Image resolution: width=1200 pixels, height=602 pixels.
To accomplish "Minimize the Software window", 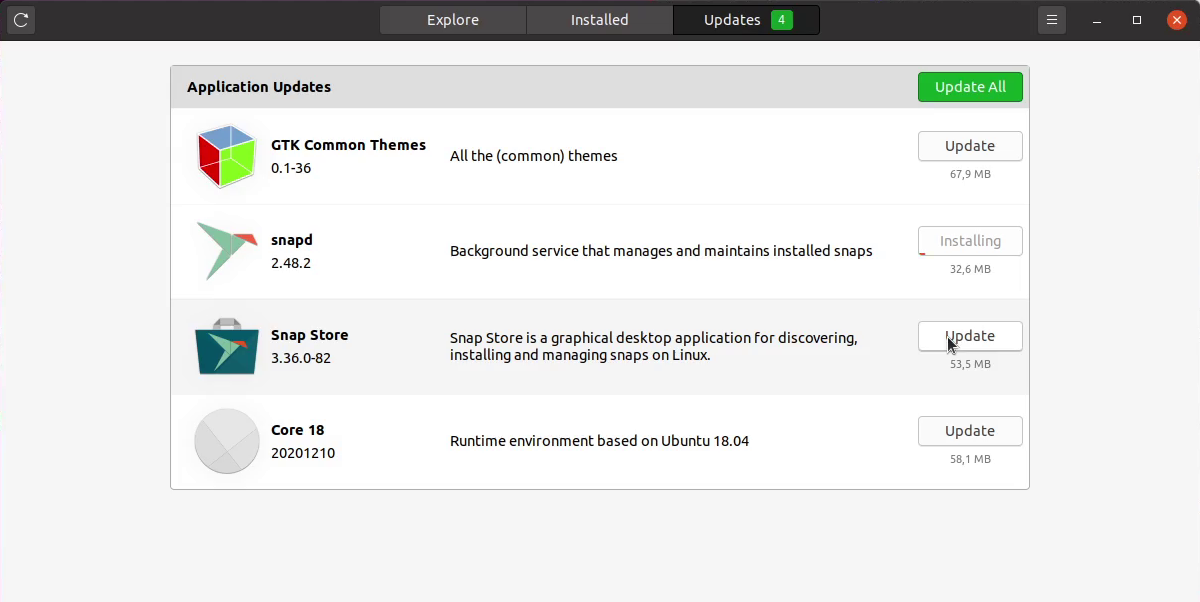I will point(1098,20).
